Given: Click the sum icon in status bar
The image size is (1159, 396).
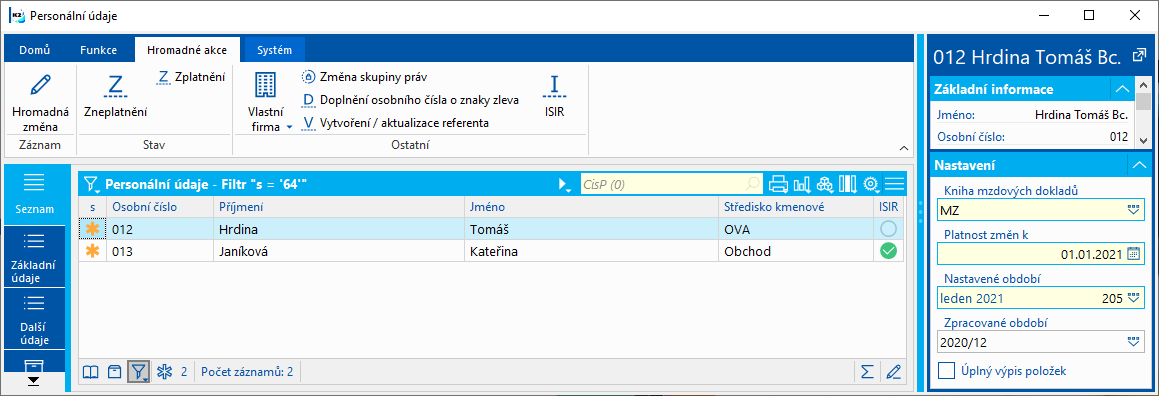Looking at the screenshot, I should [x=868, y=372].
